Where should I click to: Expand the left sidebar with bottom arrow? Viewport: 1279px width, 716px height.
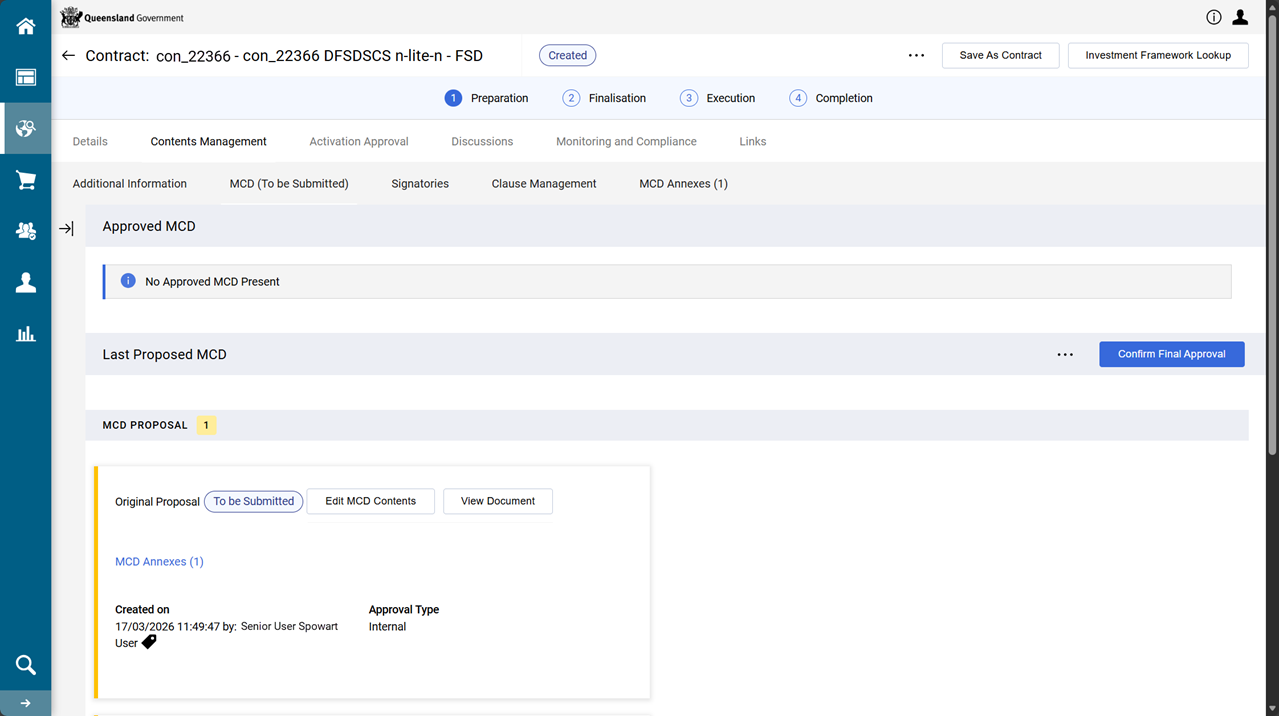[25, 703]
